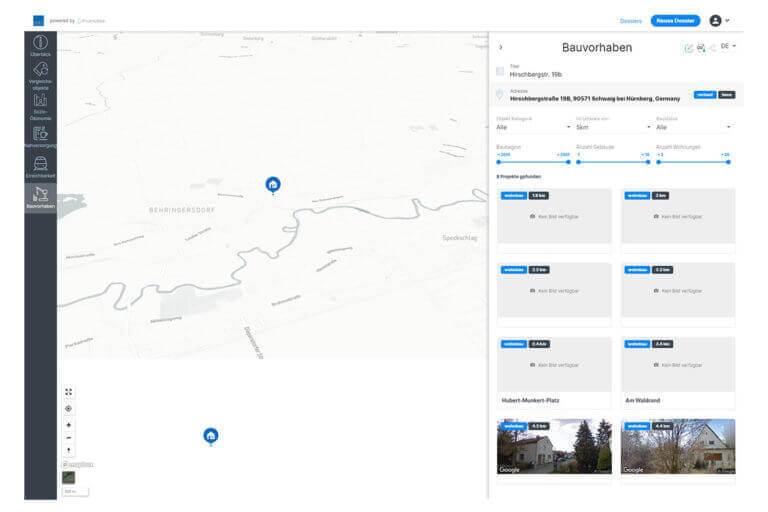Screen dimensions: 768x512
Task: Click the map fullscreen icon
Action: [68, 392]
